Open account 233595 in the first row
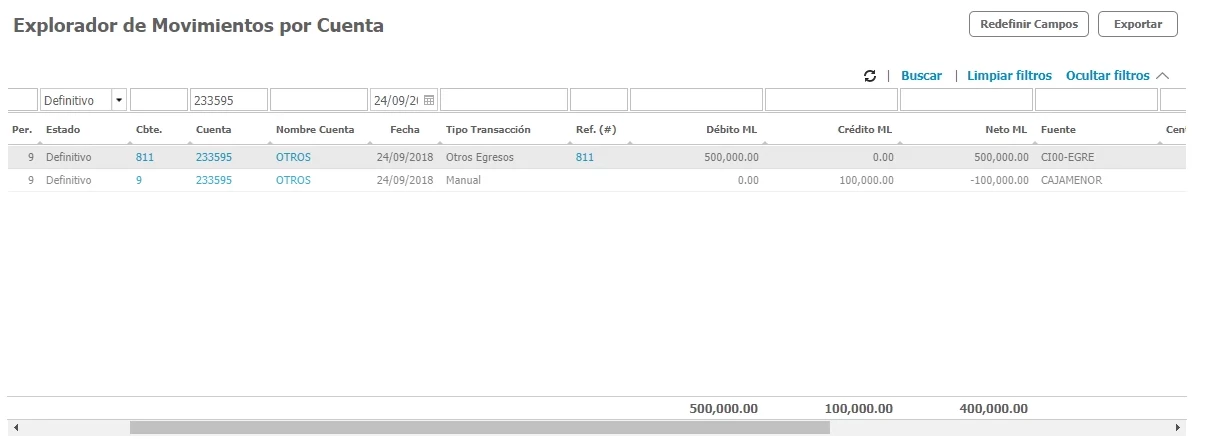This screenshot has height=439, width=1206. coord(214,157)
